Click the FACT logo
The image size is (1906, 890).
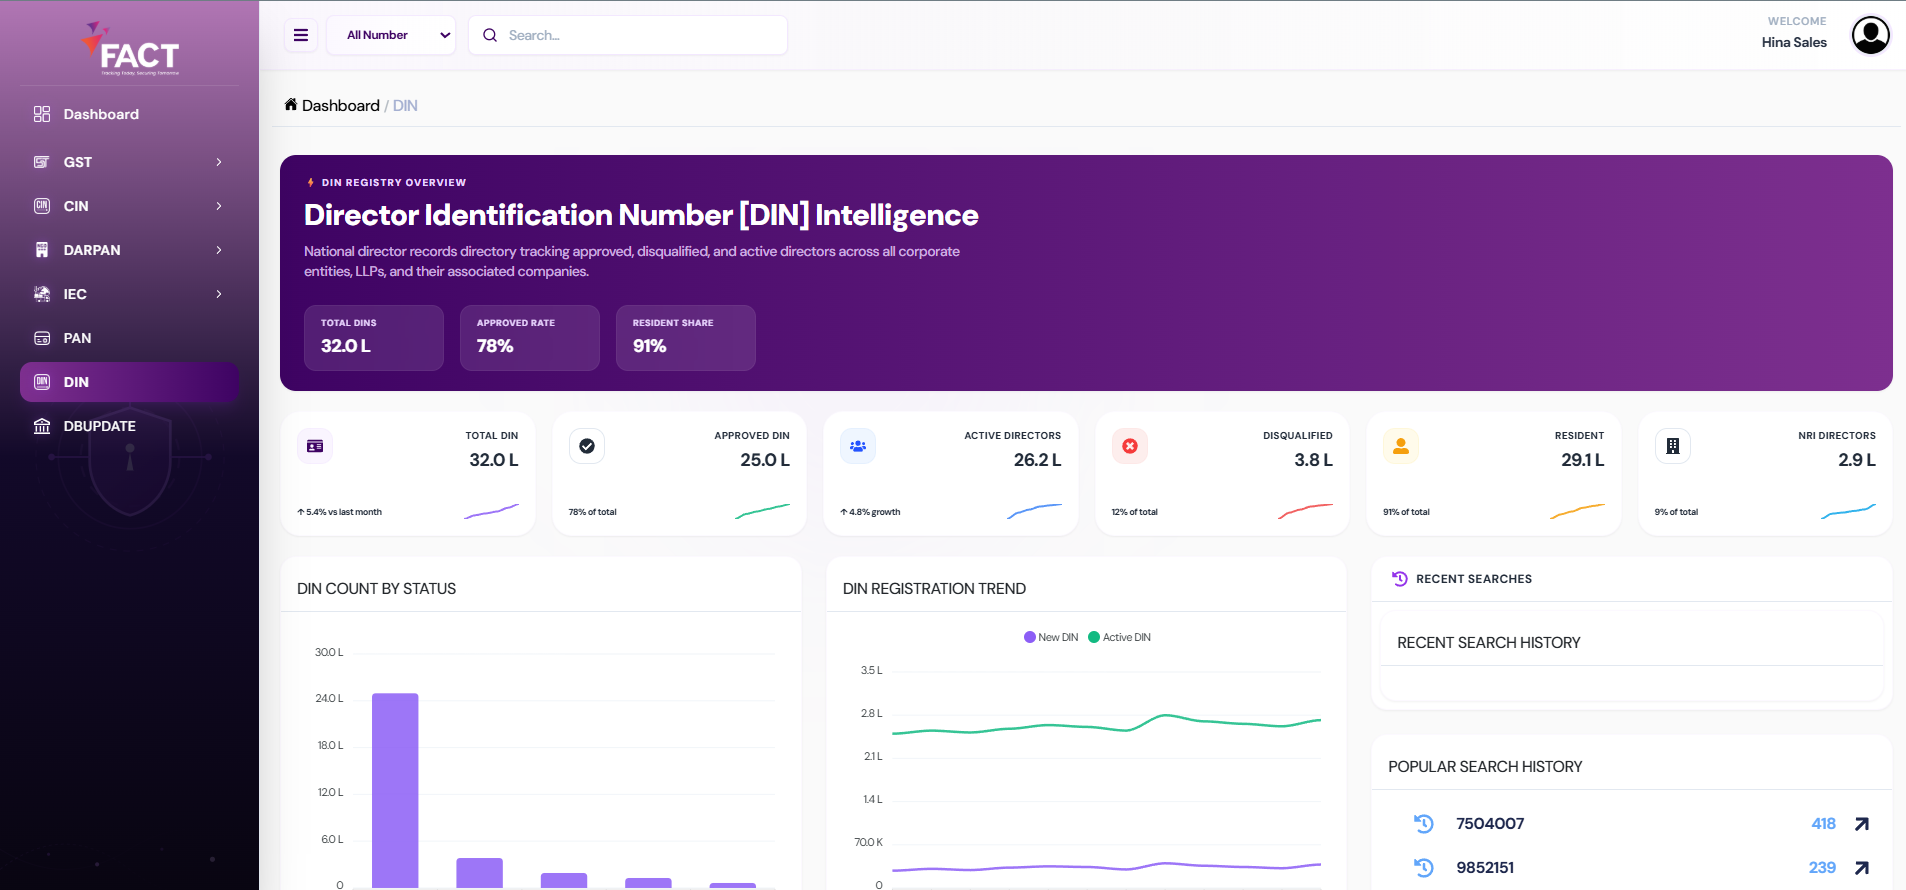(130, 48)
